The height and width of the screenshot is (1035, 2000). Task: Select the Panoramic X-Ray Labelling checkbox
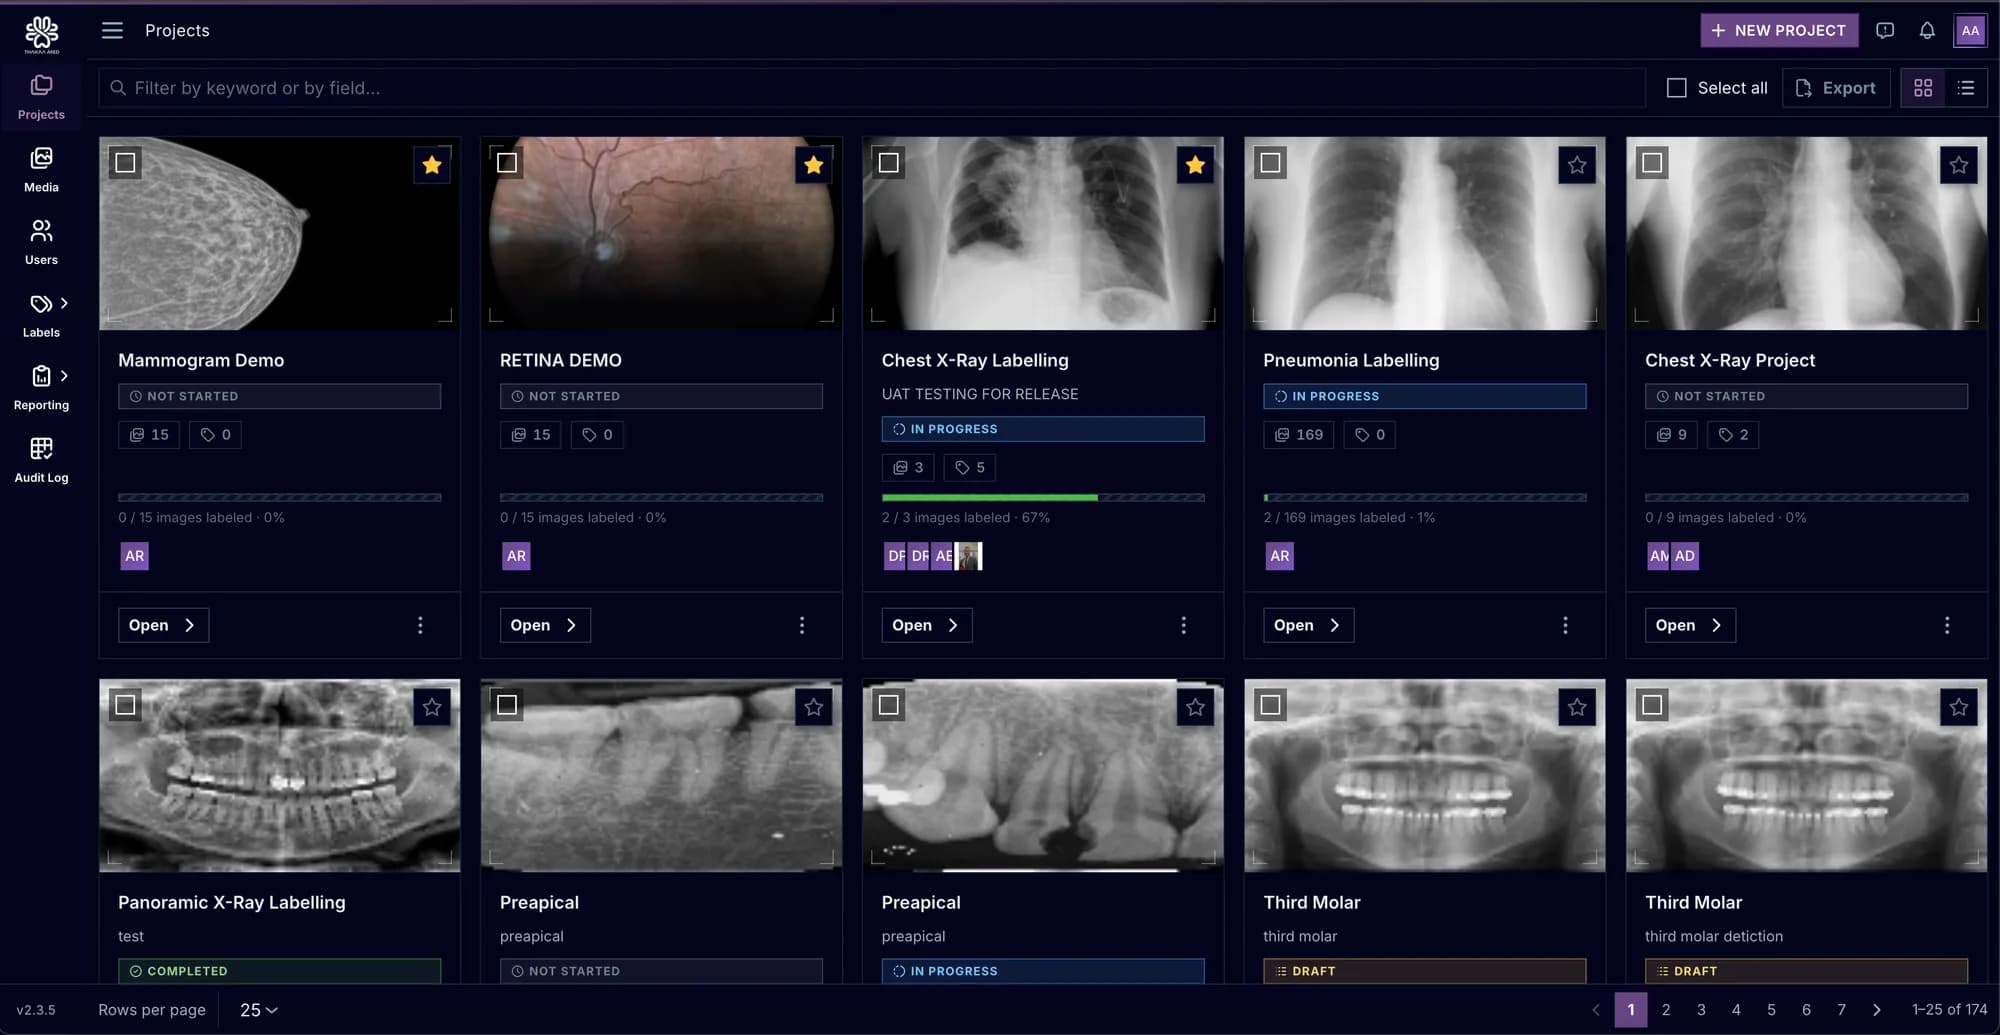point(125,705)
